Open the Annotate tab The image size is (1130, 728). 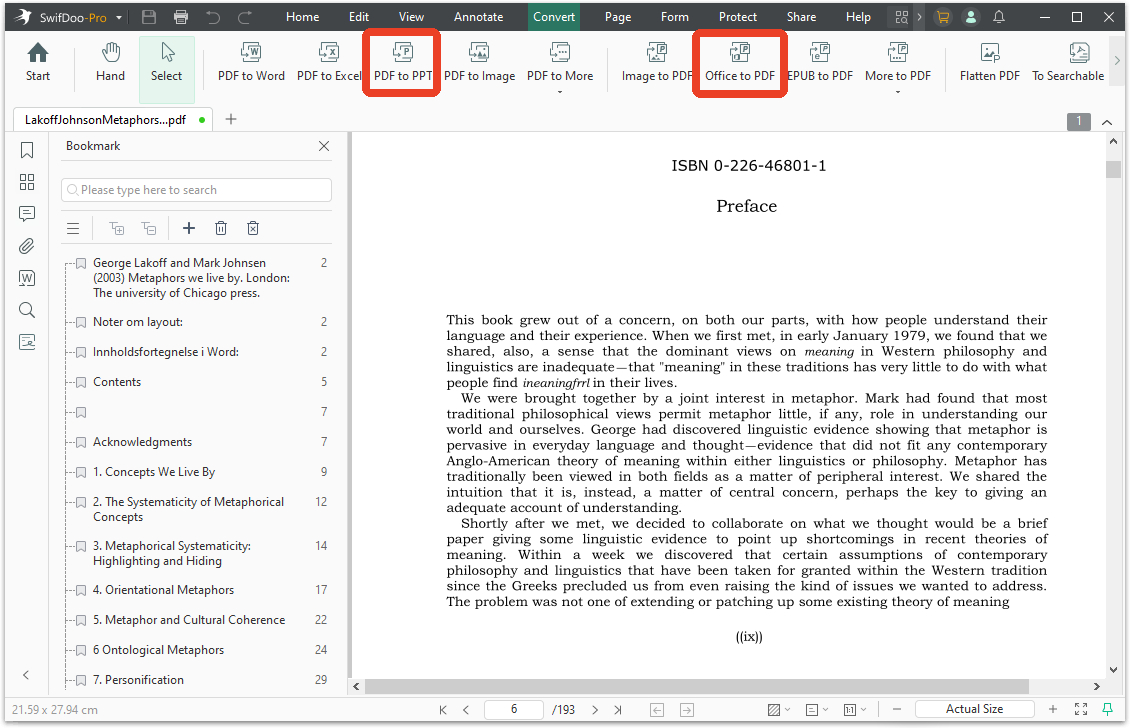point(479,17)
